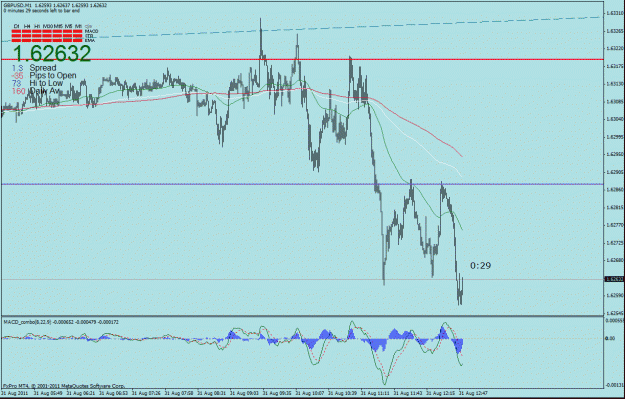The image size is (625, 399).
Task: Click the red EMA signal block under H4
Action: coord(27,40)
